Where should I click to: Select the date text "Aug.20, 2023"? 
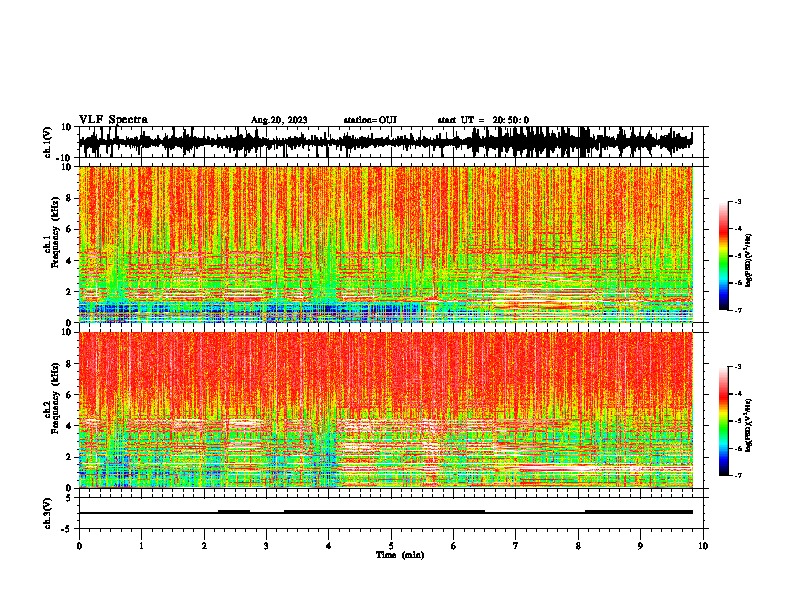coord(279,120)
